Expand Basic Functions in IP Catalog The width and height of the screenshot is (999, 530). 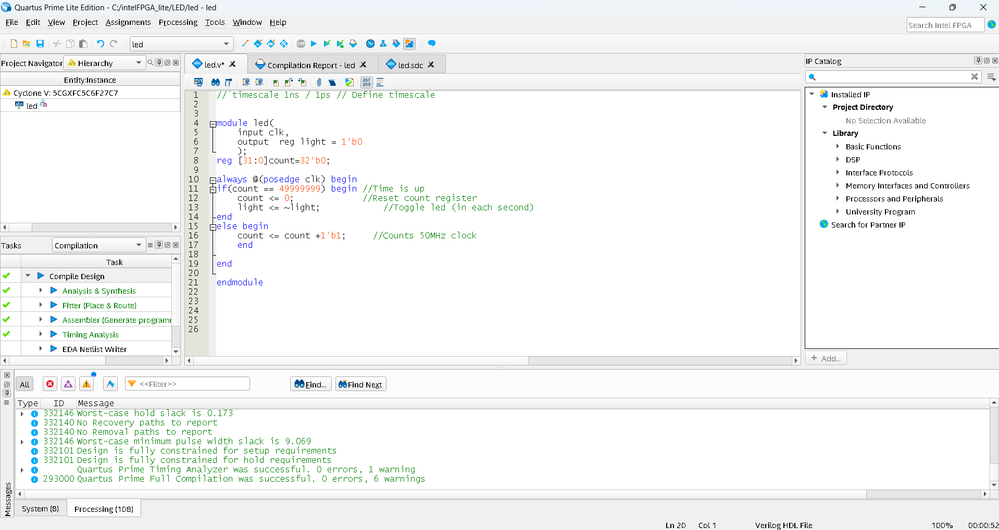(838, 147)
